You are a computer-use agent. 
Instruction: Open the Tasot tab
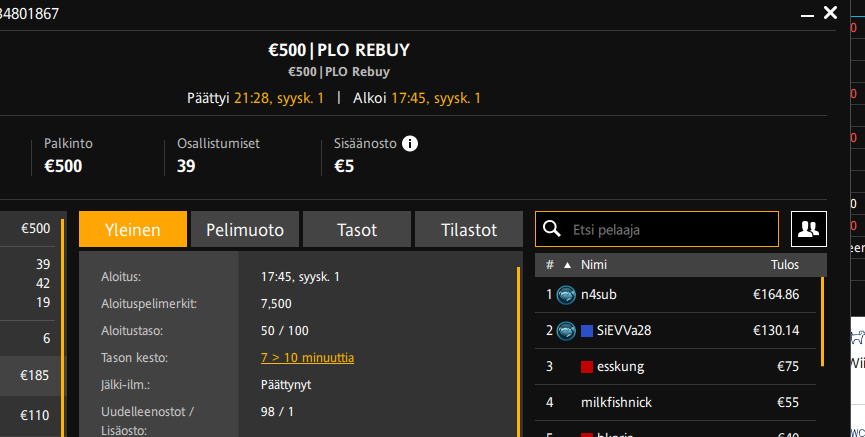click(x=357, y=229)
